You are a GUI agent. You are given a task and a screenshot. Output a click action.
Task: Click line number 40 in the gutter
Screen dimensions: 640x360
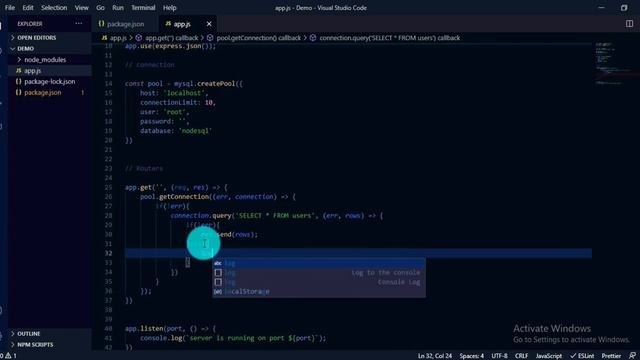click(x=108, y=329)
